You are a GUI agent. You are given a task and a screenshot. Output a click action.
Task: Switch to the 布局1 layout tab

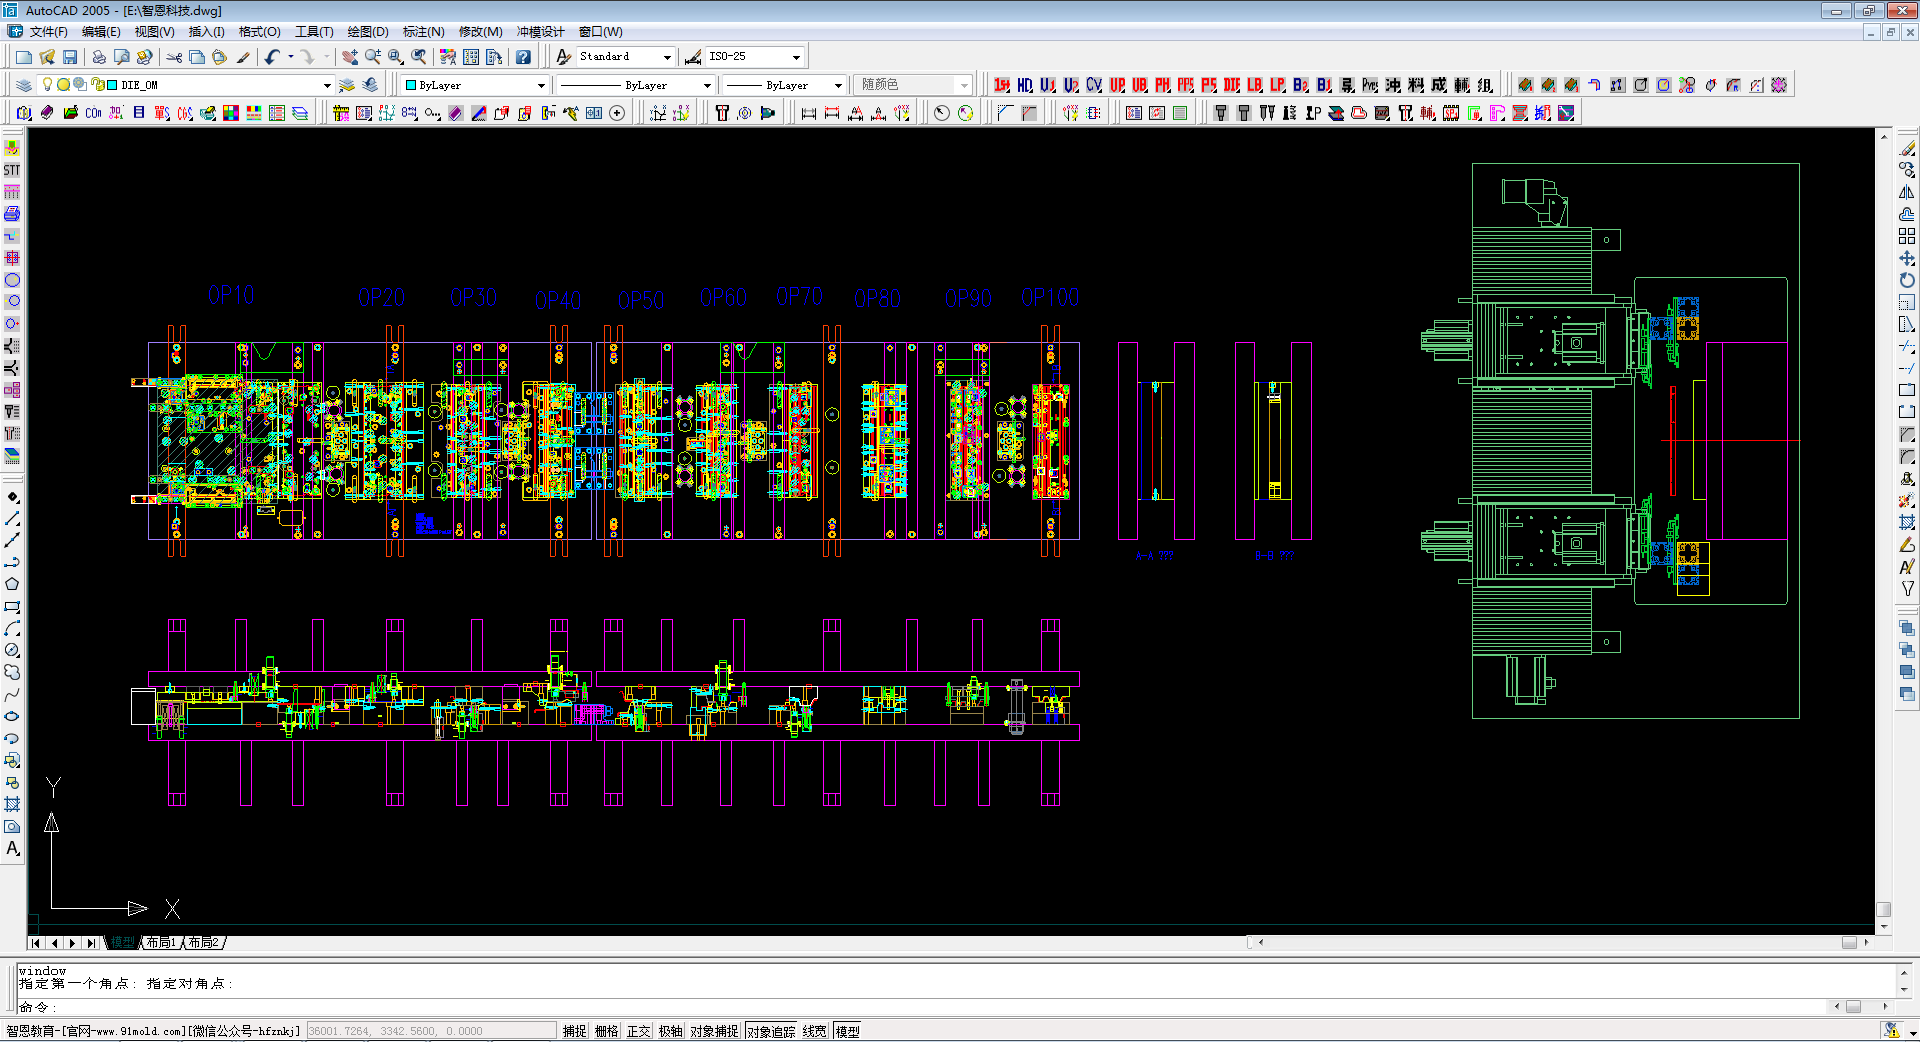coord(160,943)
